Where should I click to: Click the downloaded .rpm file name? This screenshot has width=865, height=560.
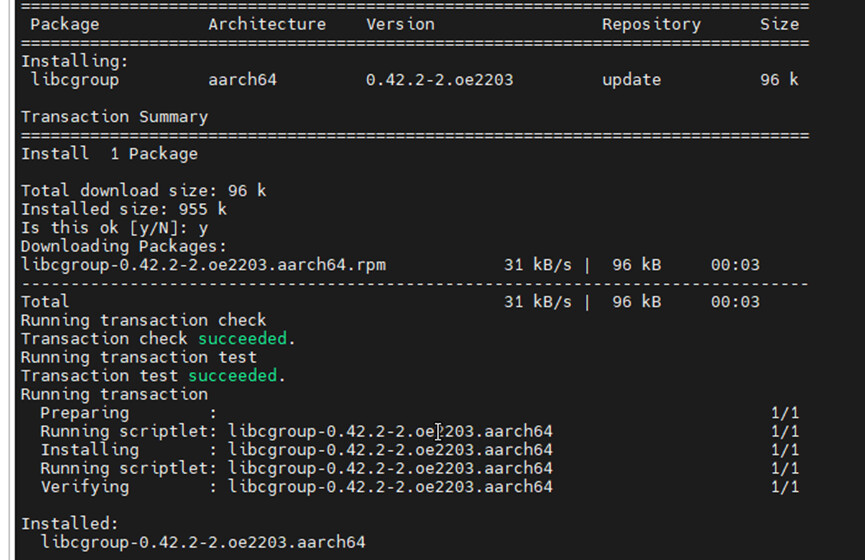[x=203, y=265]
